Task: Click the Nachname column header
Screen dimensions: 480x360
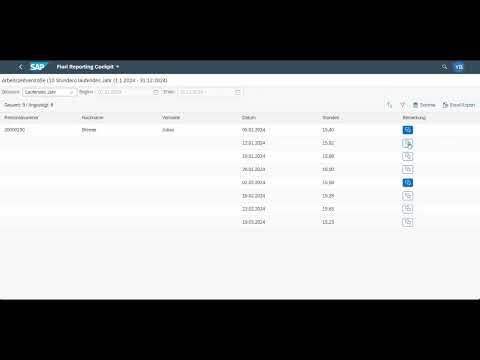Action: coord(93,118)
